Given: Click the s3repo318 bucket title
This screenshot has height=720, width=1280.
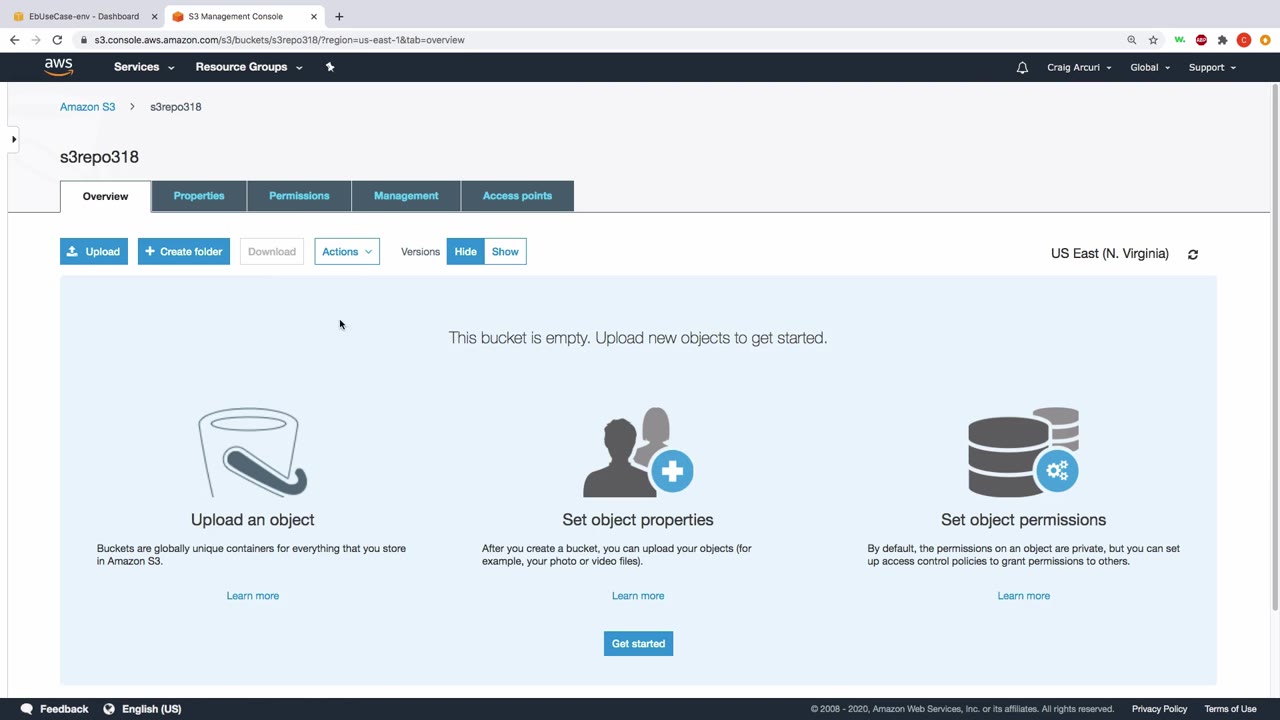Looking at the screenshot, I should click(x=99, y=157).
